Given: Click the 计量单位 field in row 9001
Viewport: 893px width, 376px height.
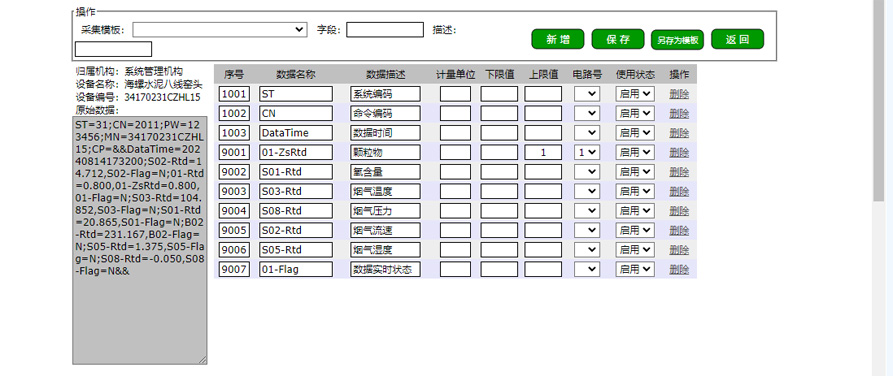Looking at the screenshot, I should (456, 152).
